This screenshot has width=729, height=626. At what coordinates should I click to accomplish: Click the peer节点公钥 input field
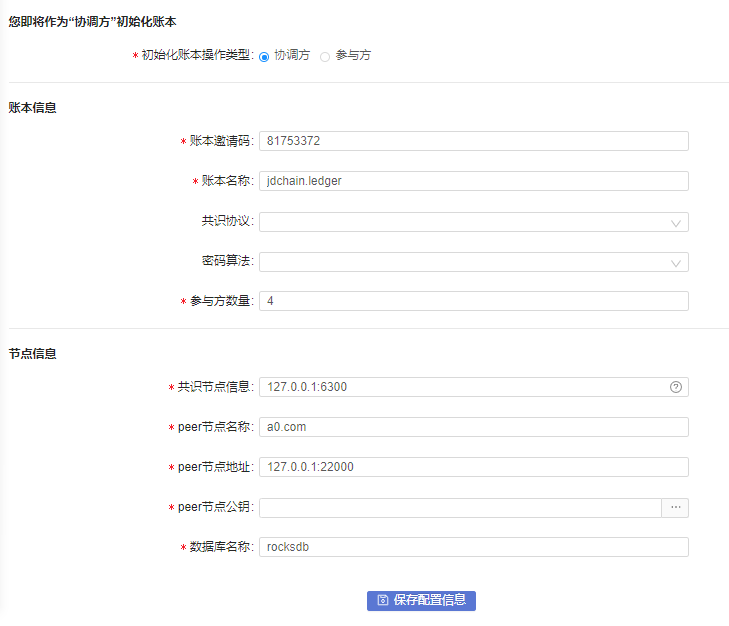click(460, 508)
